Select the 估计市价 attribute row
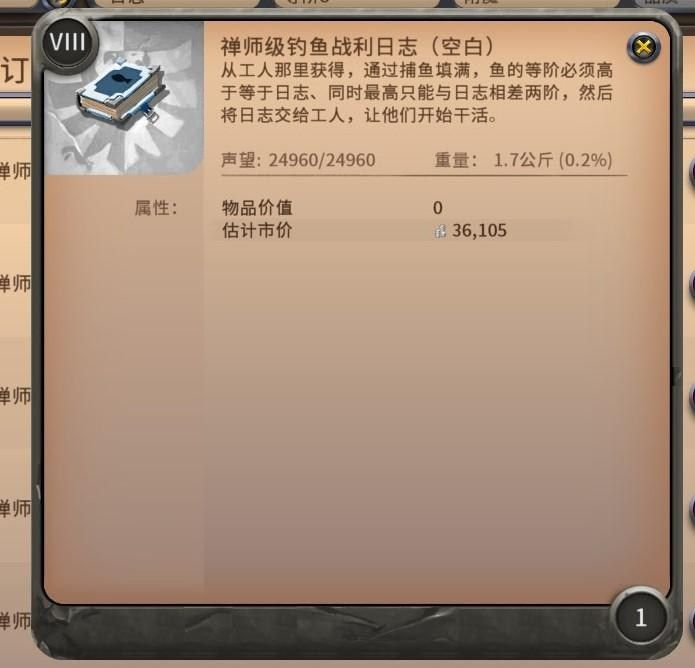The image size is (695, 668). point(392,231)
